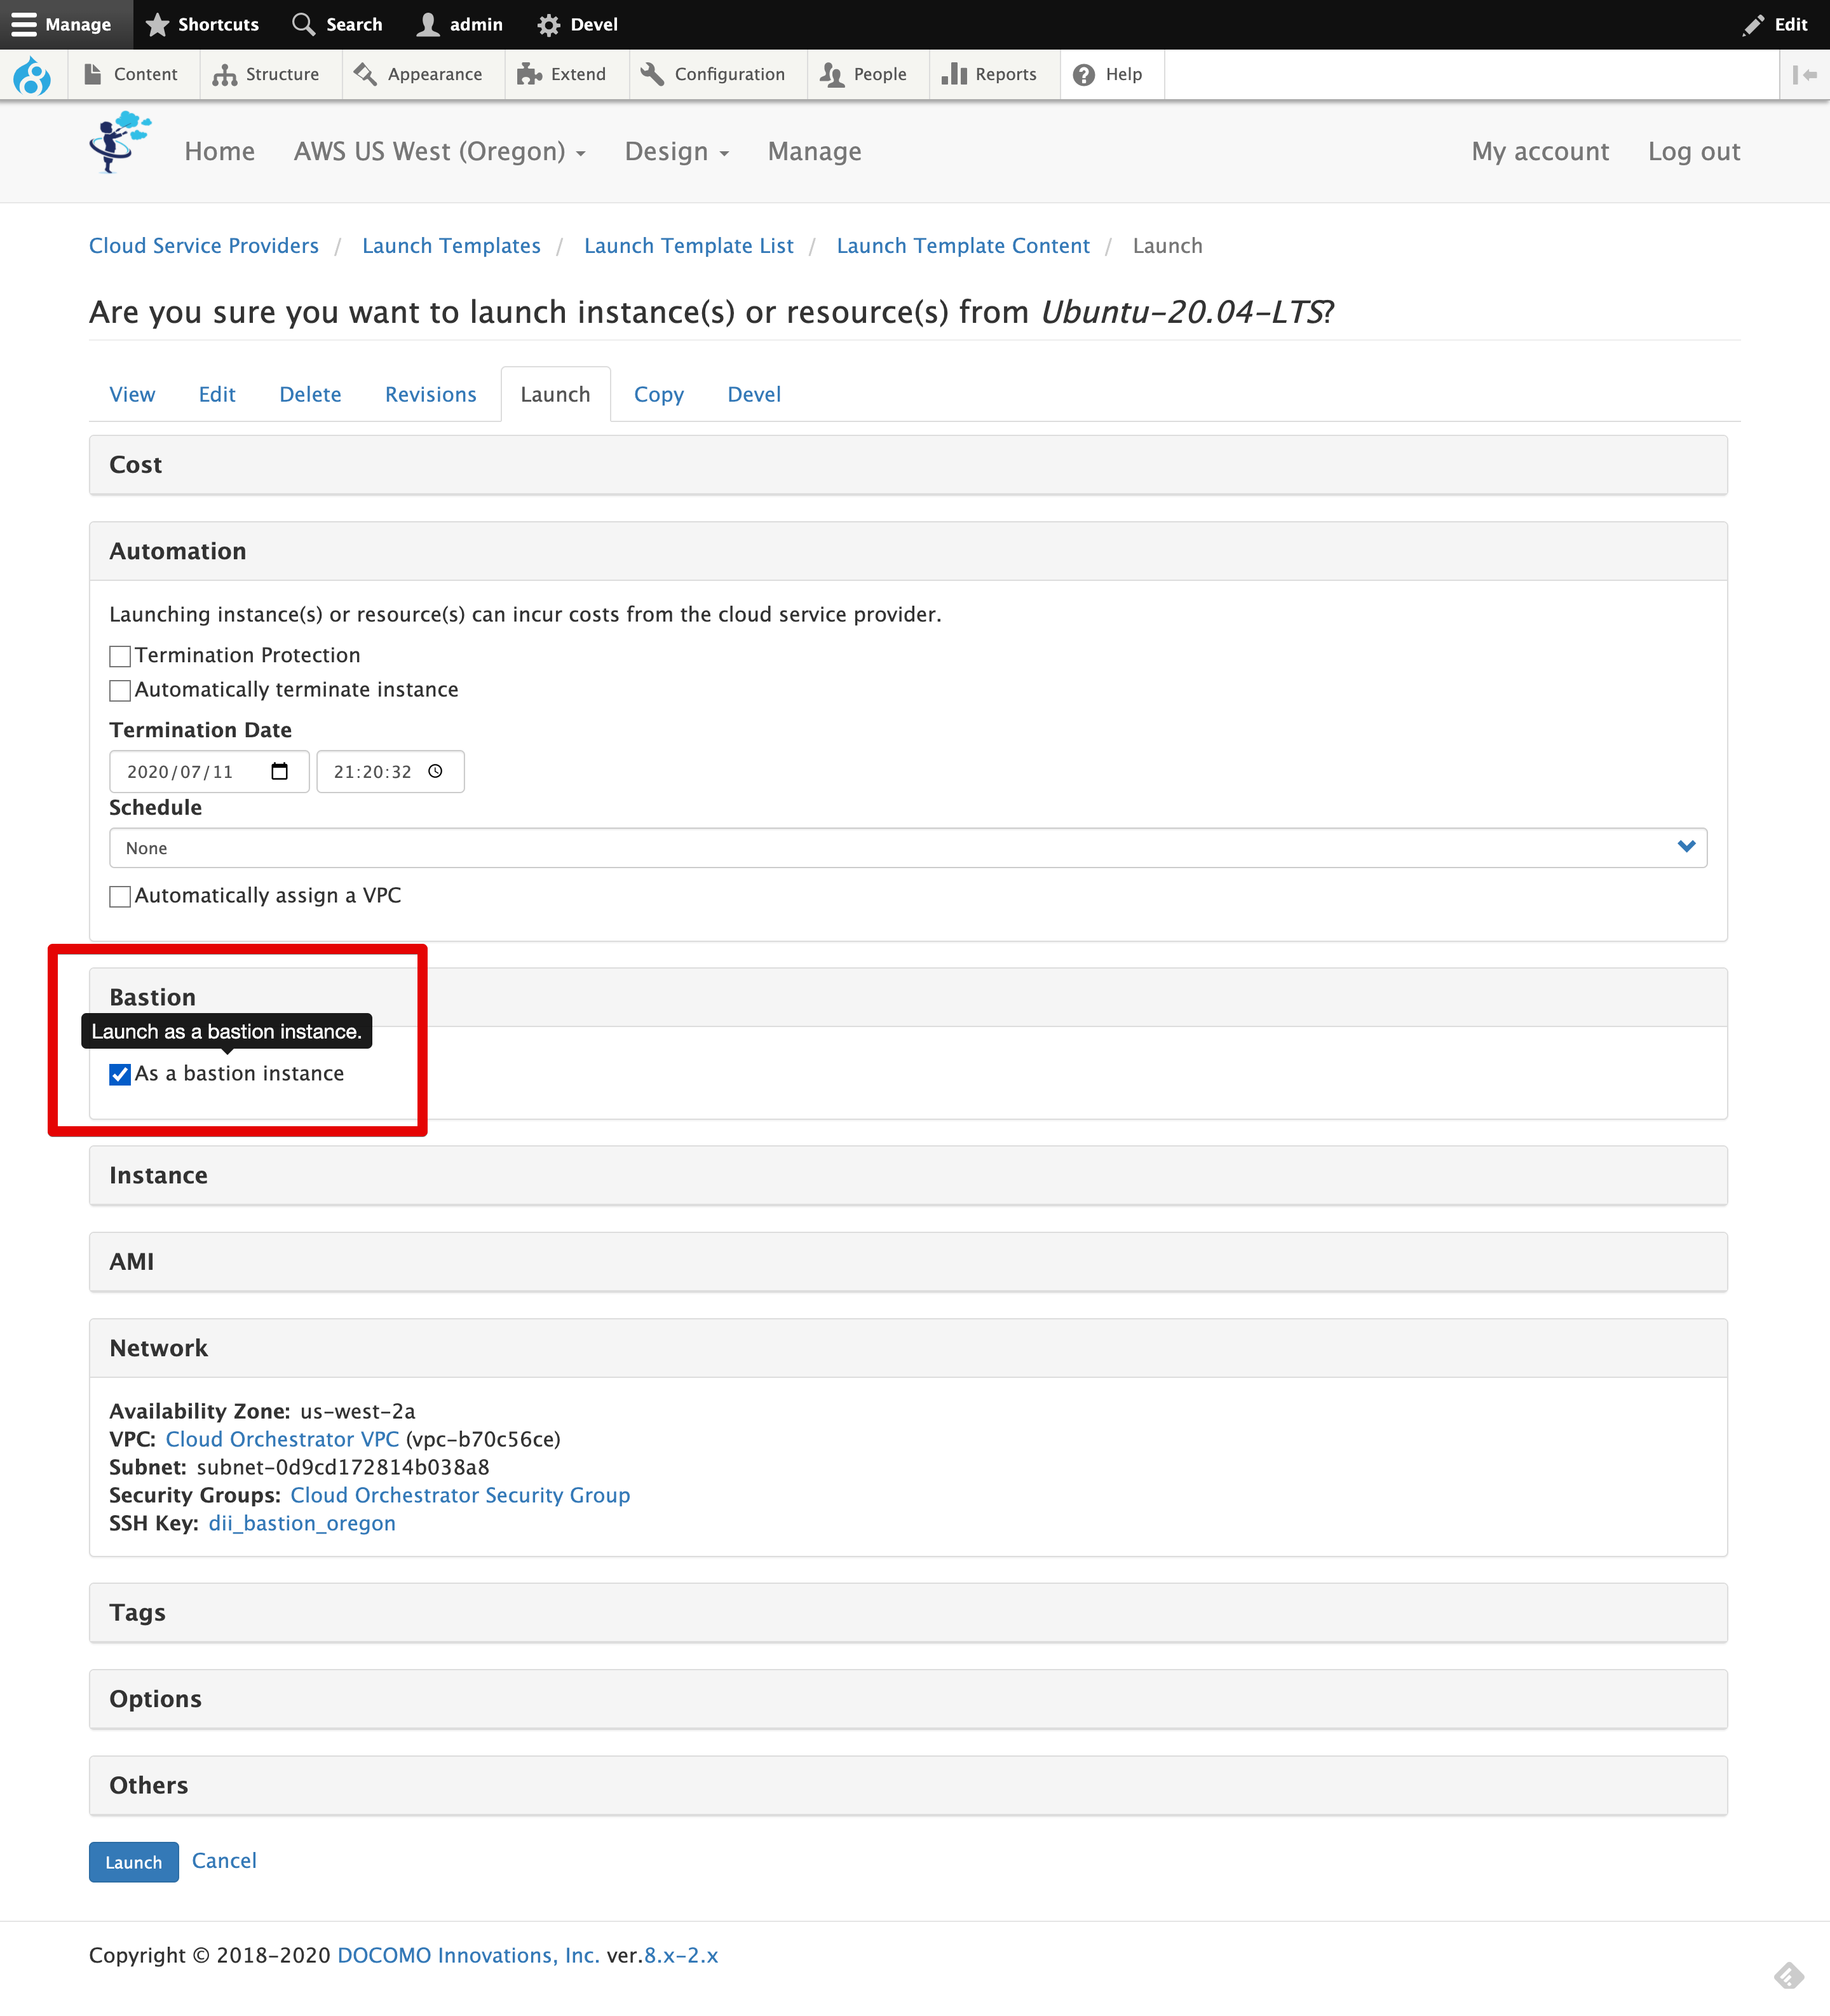Open the admin user menu
This screenshot has height=2016, width=1830.
460,24
